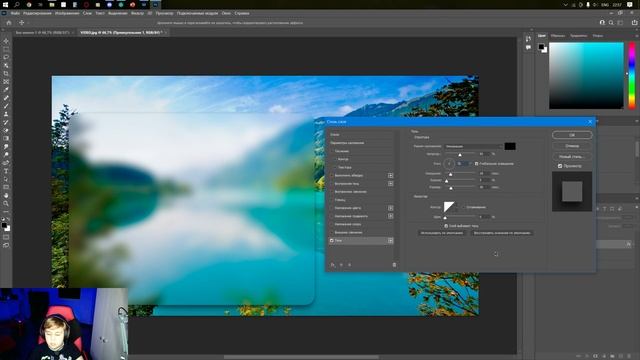Image resolution: width=640 pixels, height=360 pixels.
Task: Select the Zoom tool in the toolbar
Action: (6, 204)
